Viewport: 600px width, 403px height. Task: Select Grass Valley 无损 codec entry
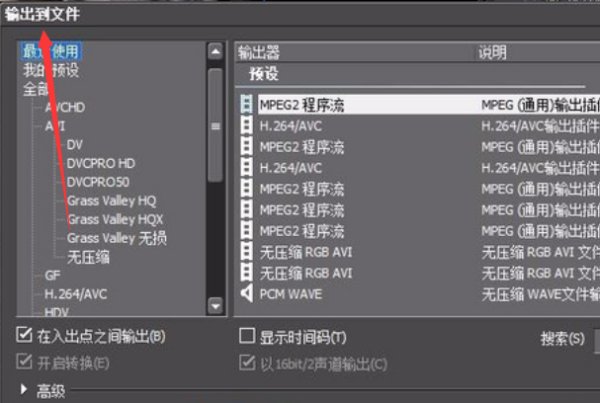pyautogui.click(x=117, y=238)
